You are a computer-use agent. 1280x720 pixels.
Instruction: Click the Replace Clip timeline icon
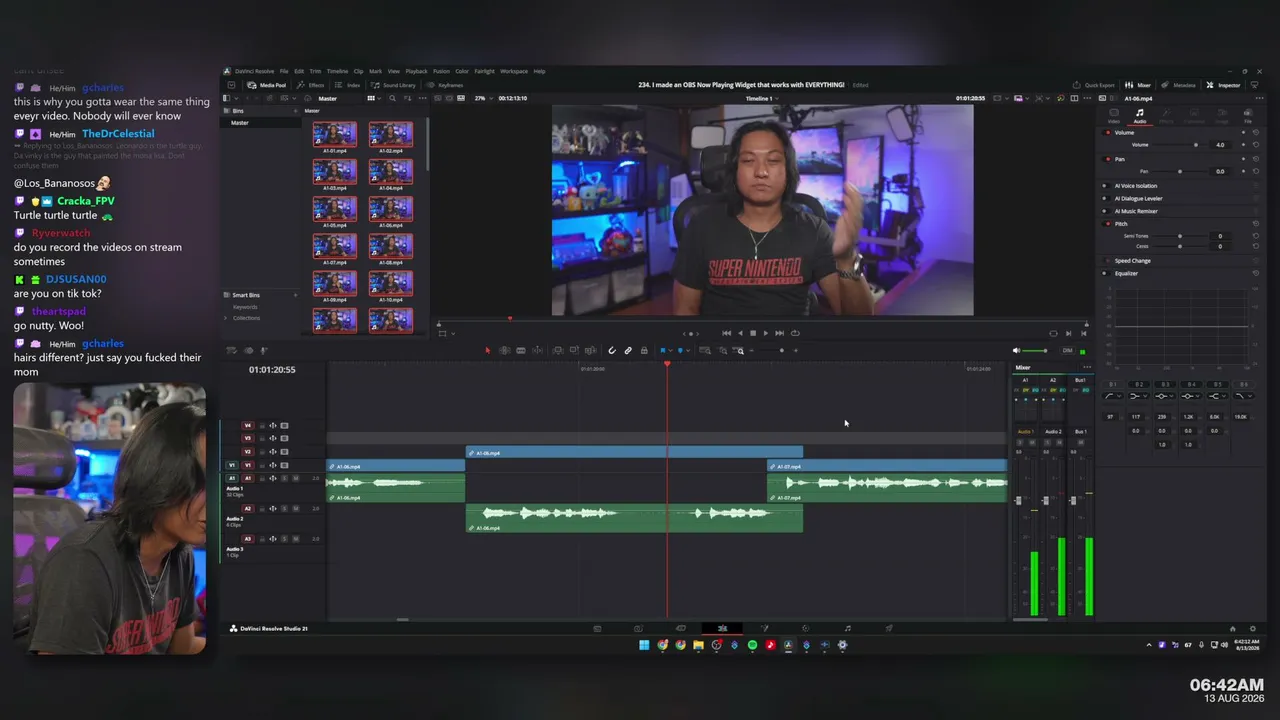tap(590, 351)
